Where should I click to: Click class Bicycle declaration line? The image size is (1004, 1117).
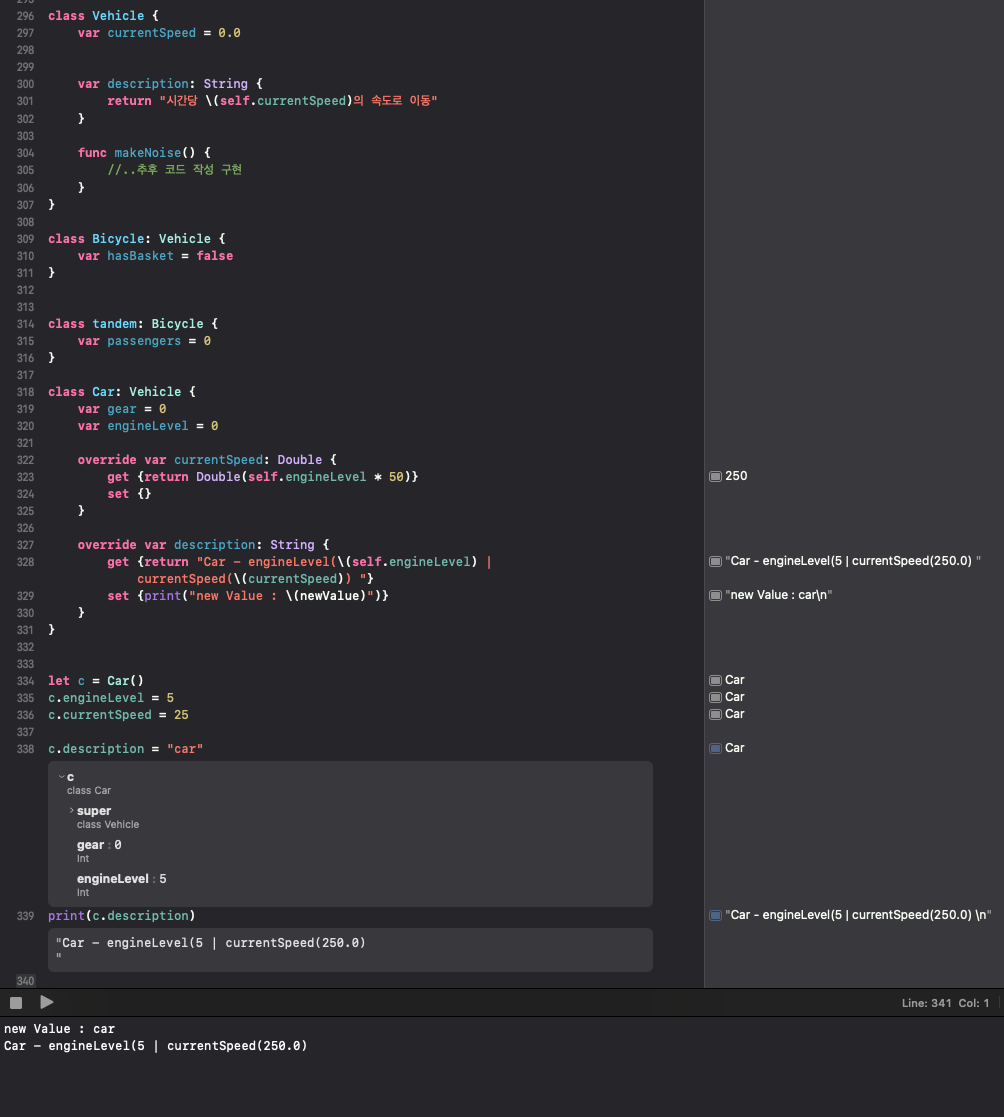tap(136, 239)
